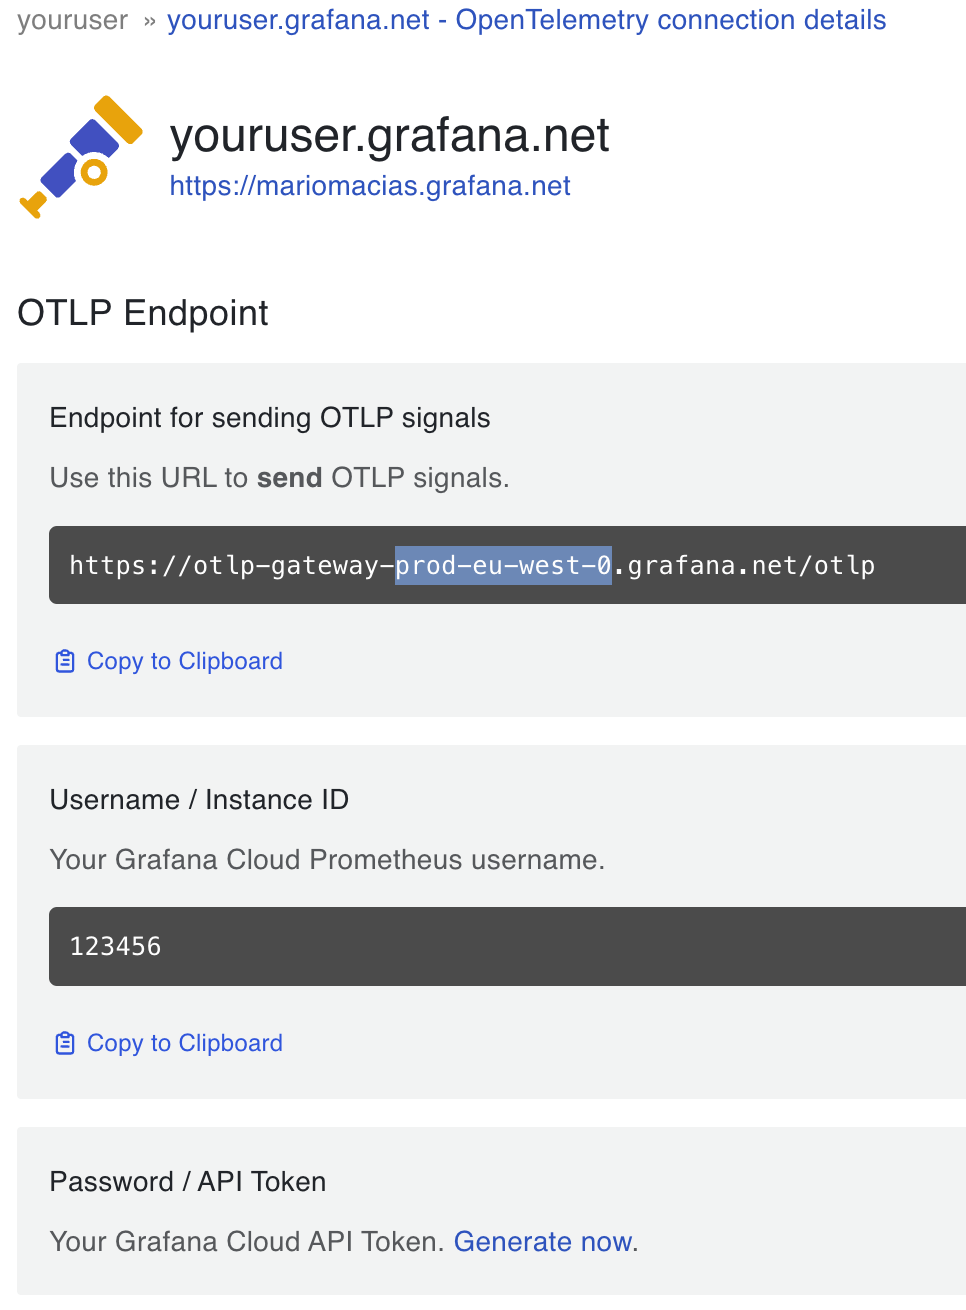Click the Password API Token section heading
This screenshot has width=966, height=1310.
(x=187, y=1181)
